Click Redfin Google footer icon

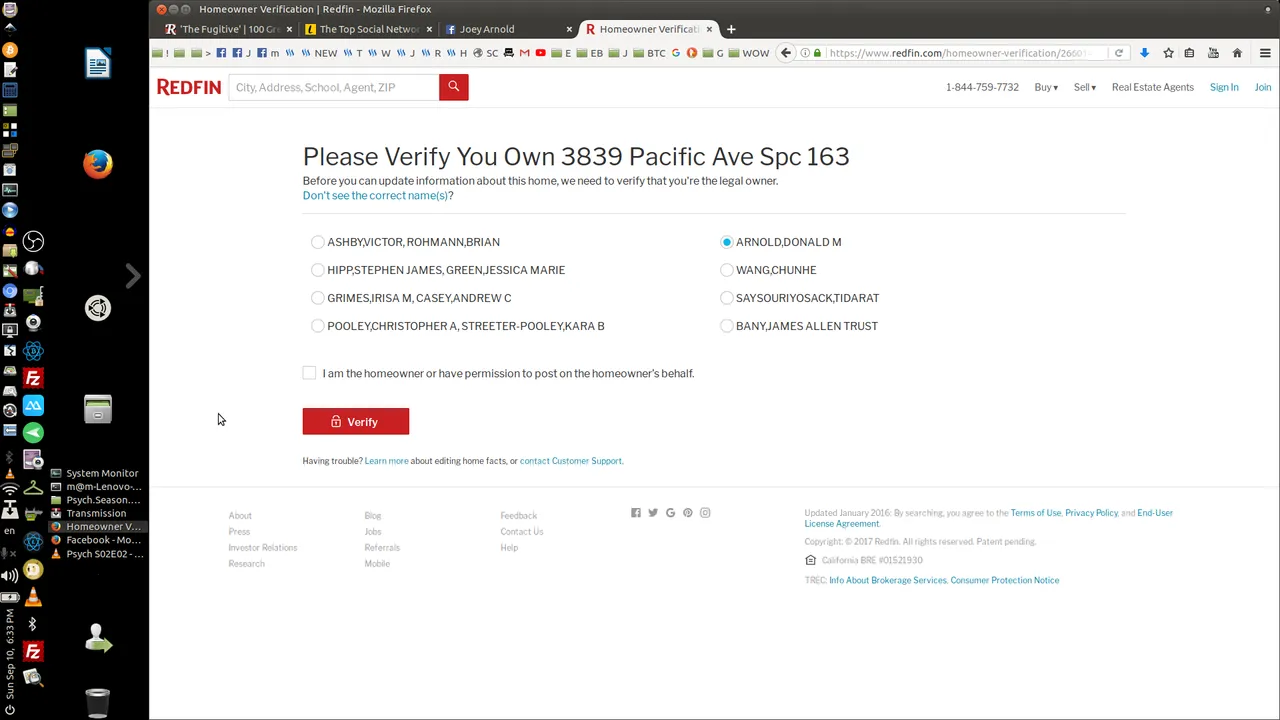point(670,513)
